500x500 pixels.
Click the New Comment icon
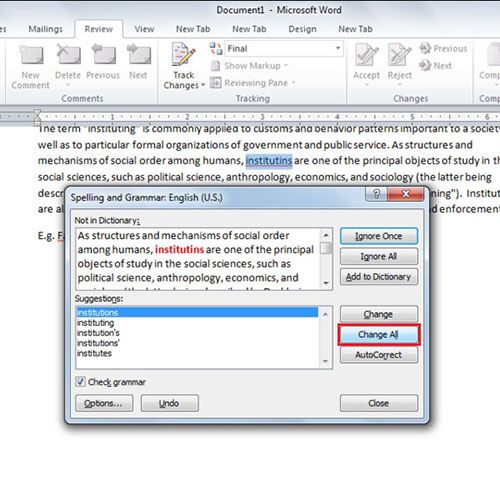(x=31, y=54)
